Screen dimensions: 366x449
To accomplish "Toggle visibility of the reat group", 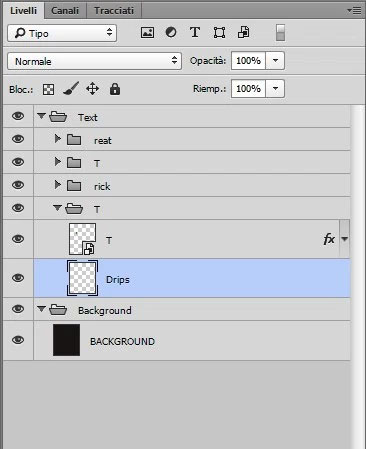I will (18, 139).
